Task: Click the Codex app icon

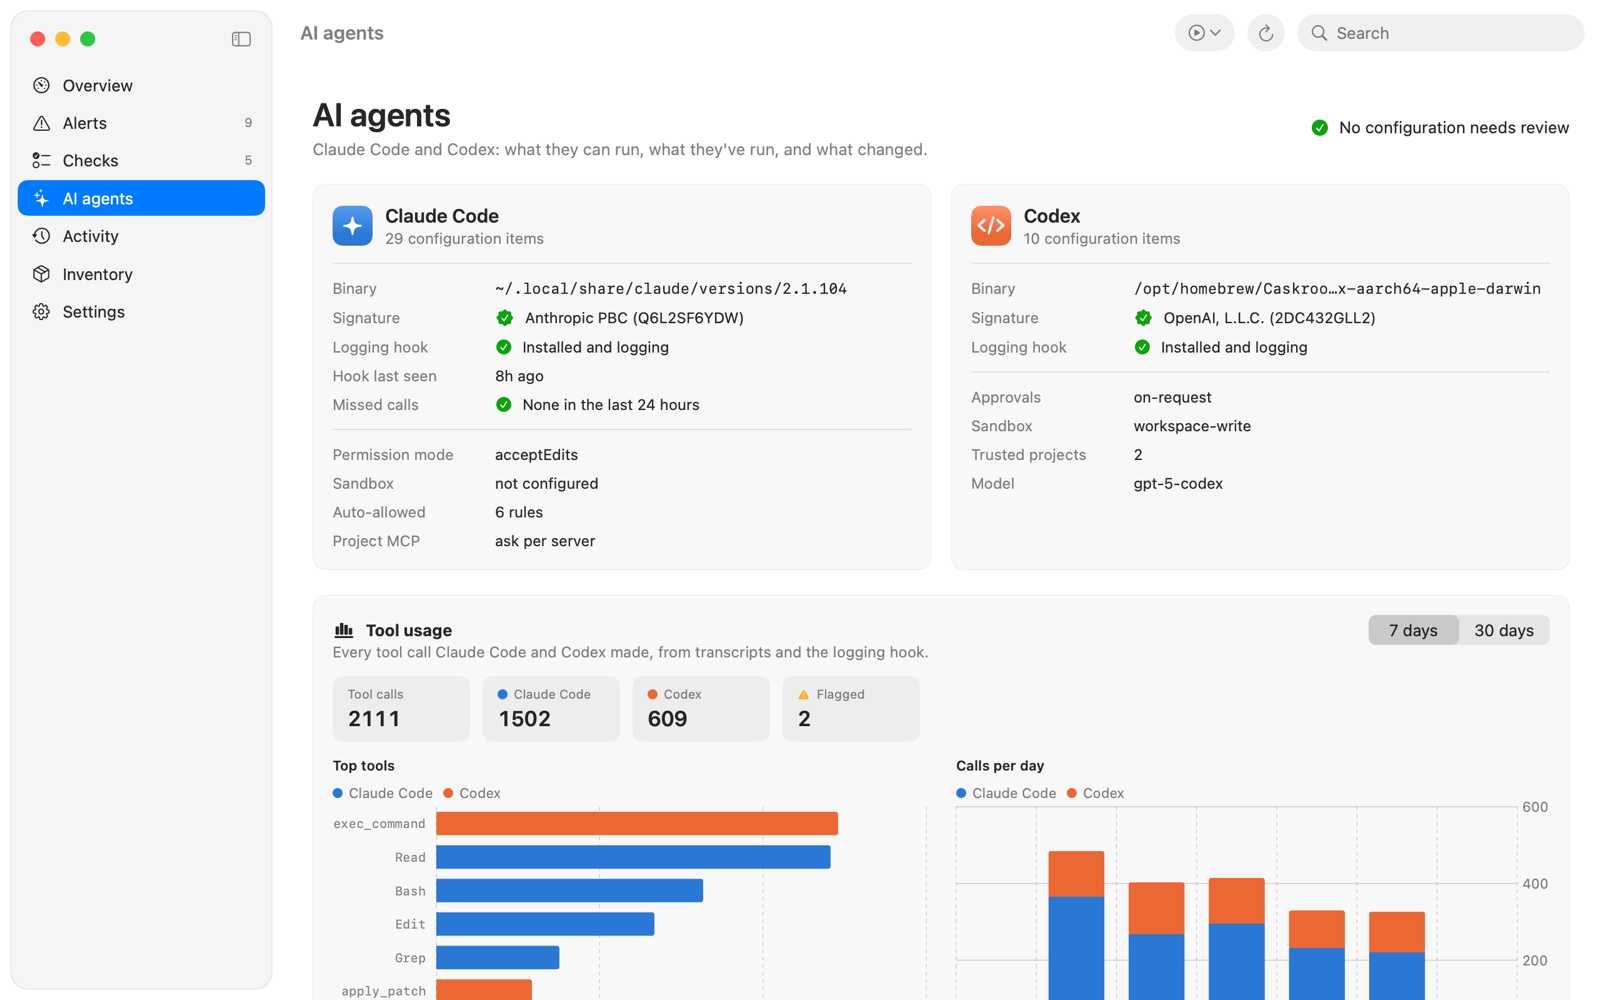Action: [x=990, y=226]
